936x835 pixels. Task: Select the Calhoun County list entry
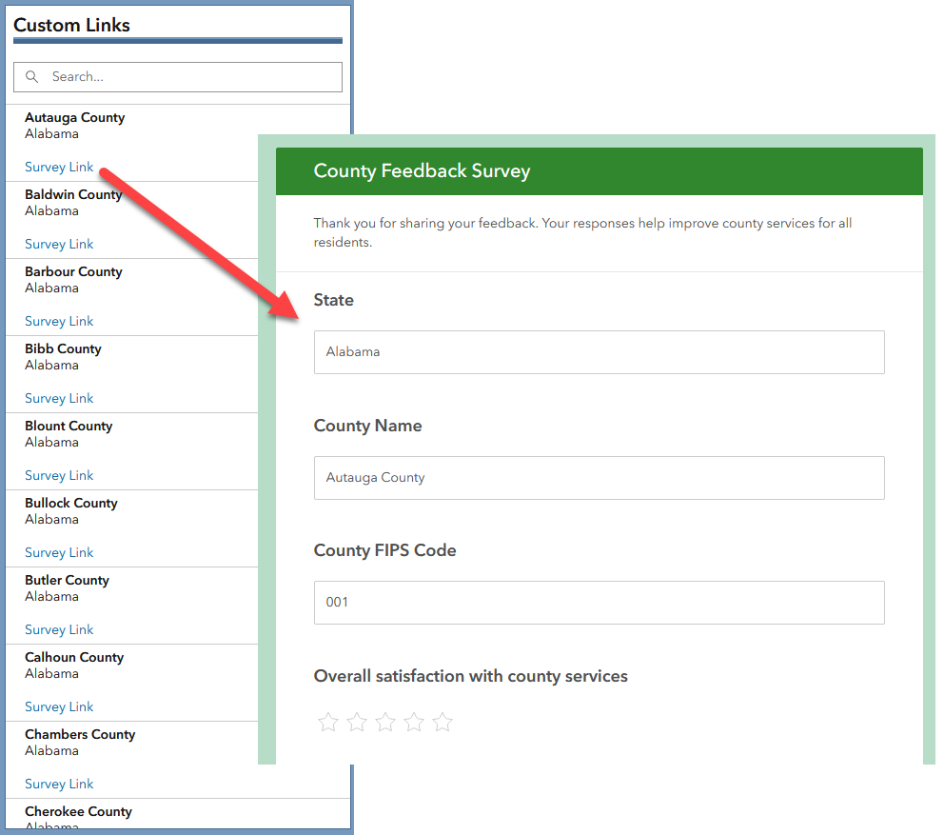tap(131, 682)
